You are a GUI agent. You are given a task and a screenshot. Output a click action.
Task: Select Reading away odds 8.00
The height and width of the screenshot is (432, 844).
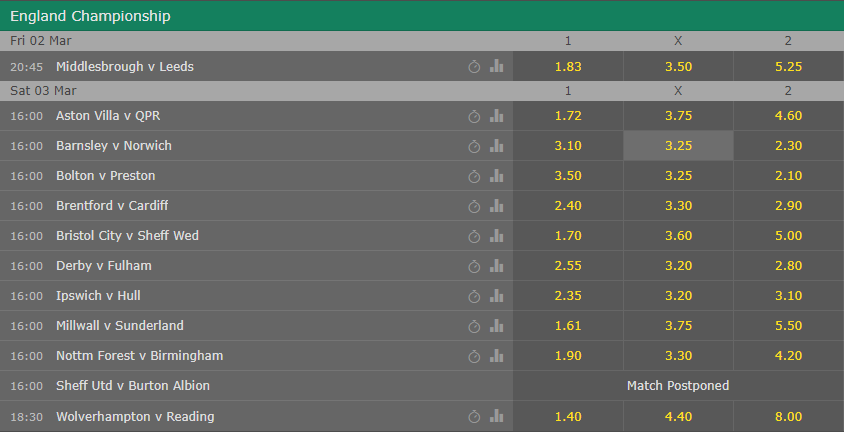[x=789, y=416]
